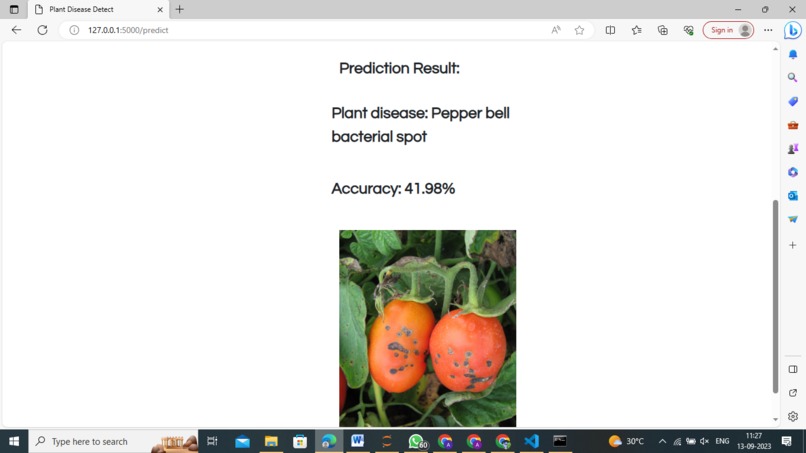Click the address bar URL
This screenshot has width=806, height=453.
[128, 30]
